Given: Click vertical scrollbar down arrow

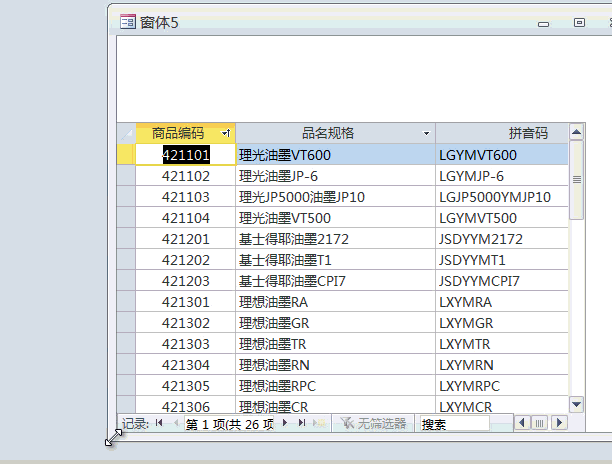Looking at the screenshot, I should tap(576, 404).
